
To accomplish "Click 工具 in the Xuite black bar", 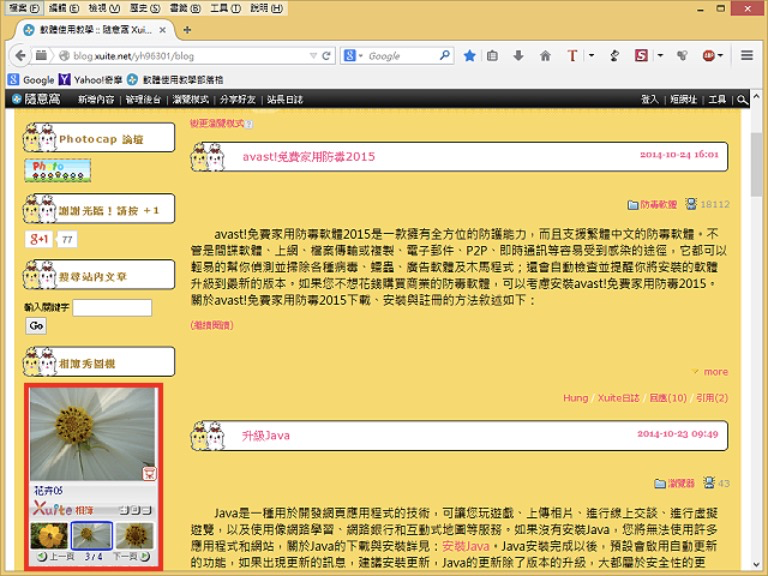I will pos(717,100).
